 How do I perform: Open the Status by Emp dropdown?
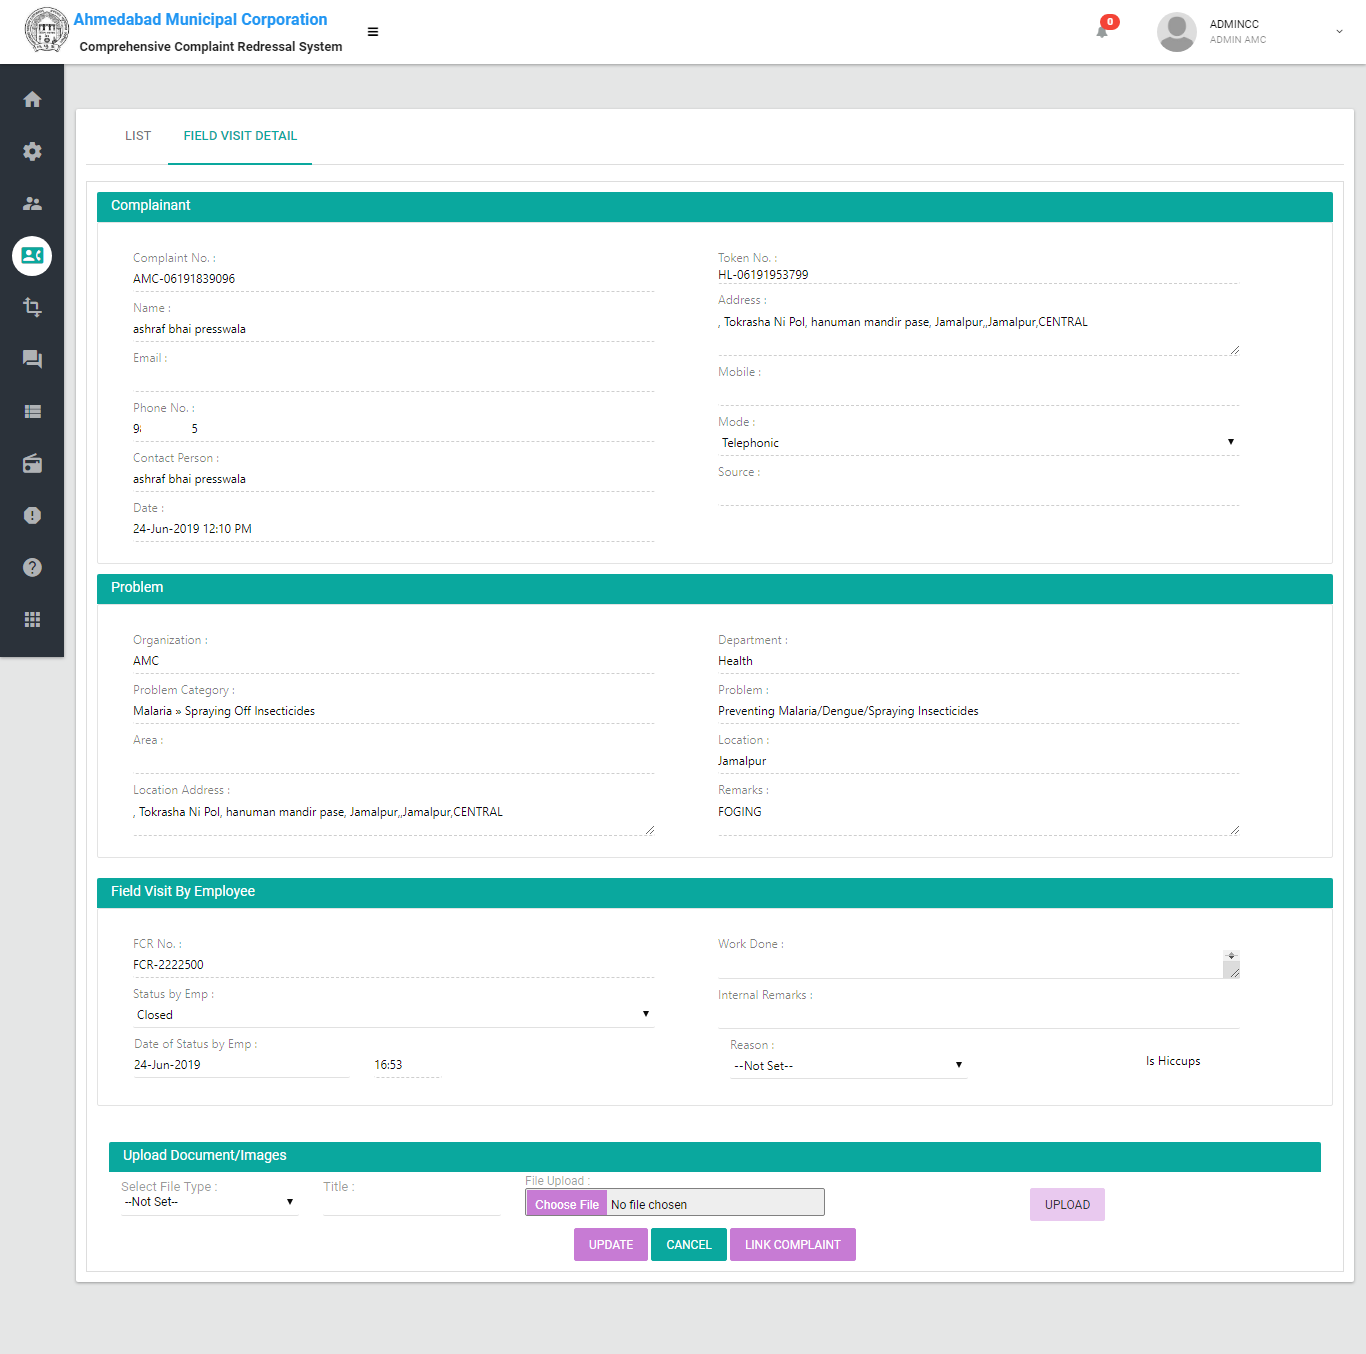pos(394,1015)
